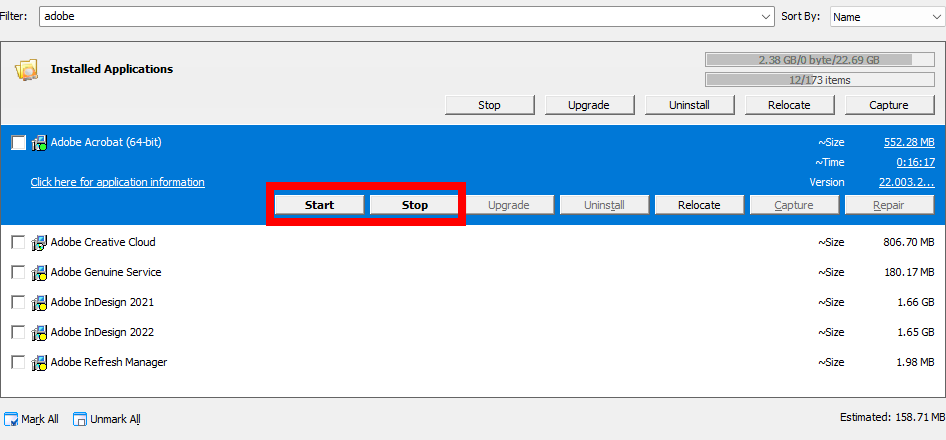Click Capture in the Adobe Acrobat row
This screenshot has height=440, width=946.
(794, 205)
